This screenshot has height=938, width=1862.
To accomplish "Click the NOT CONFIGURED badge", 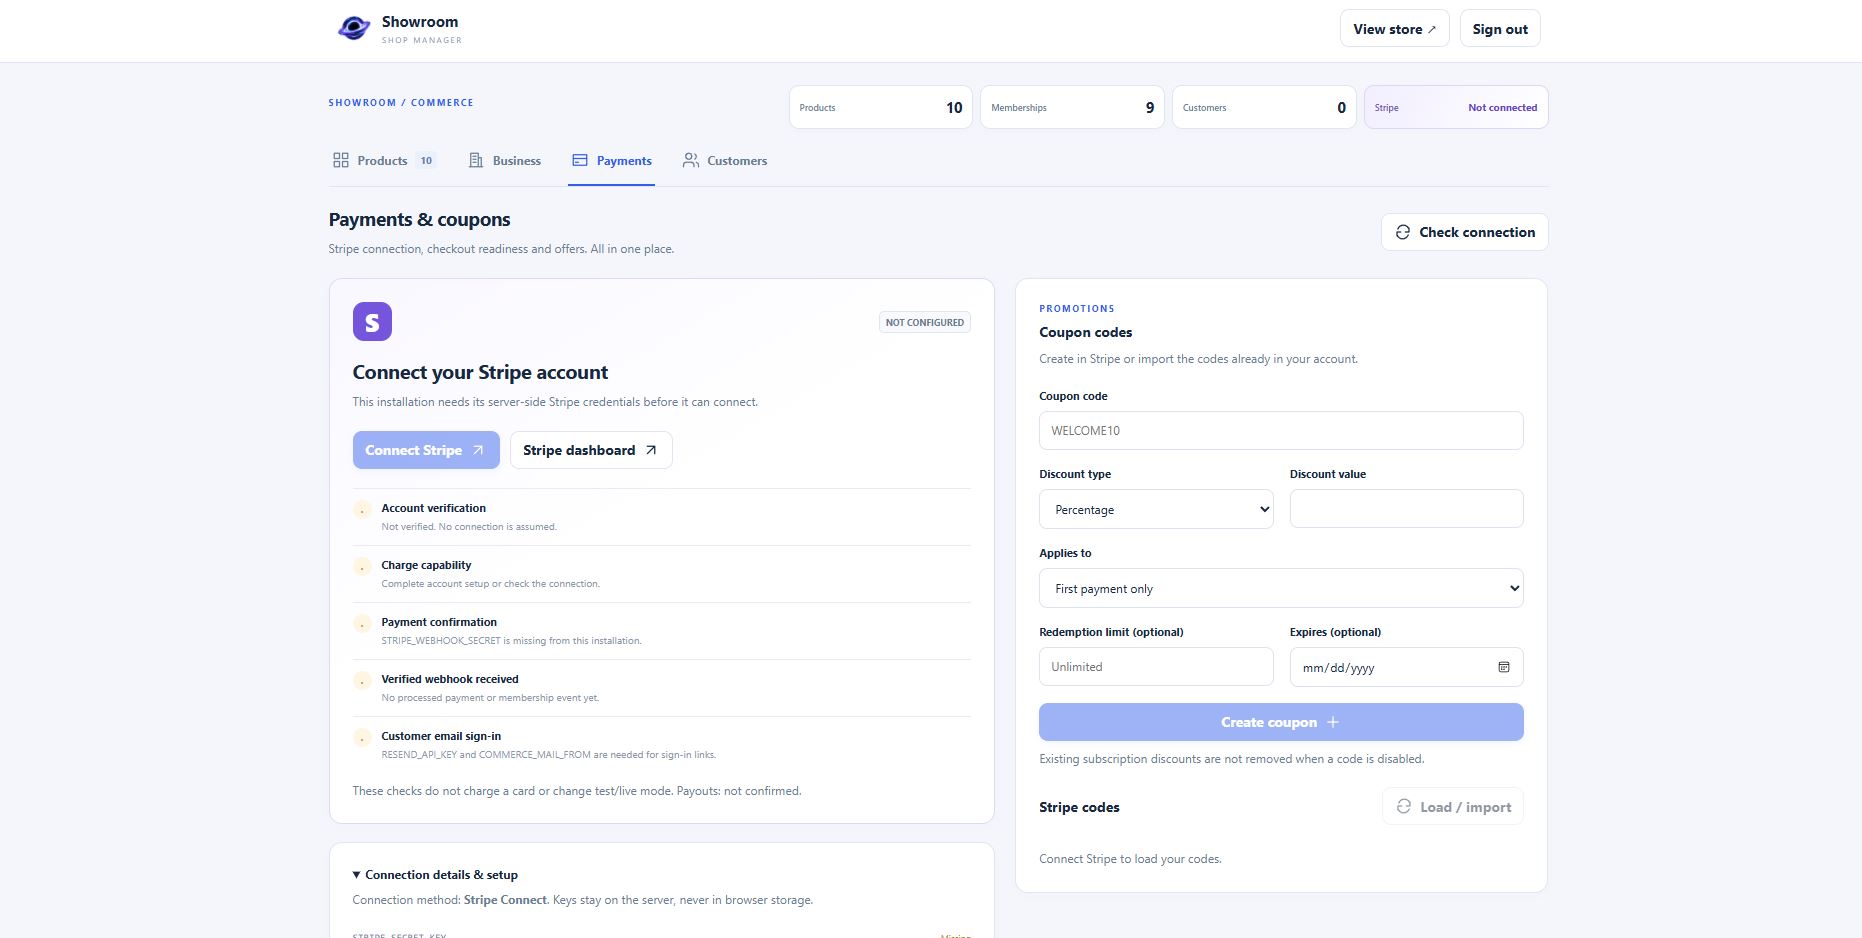I will 925,322.
